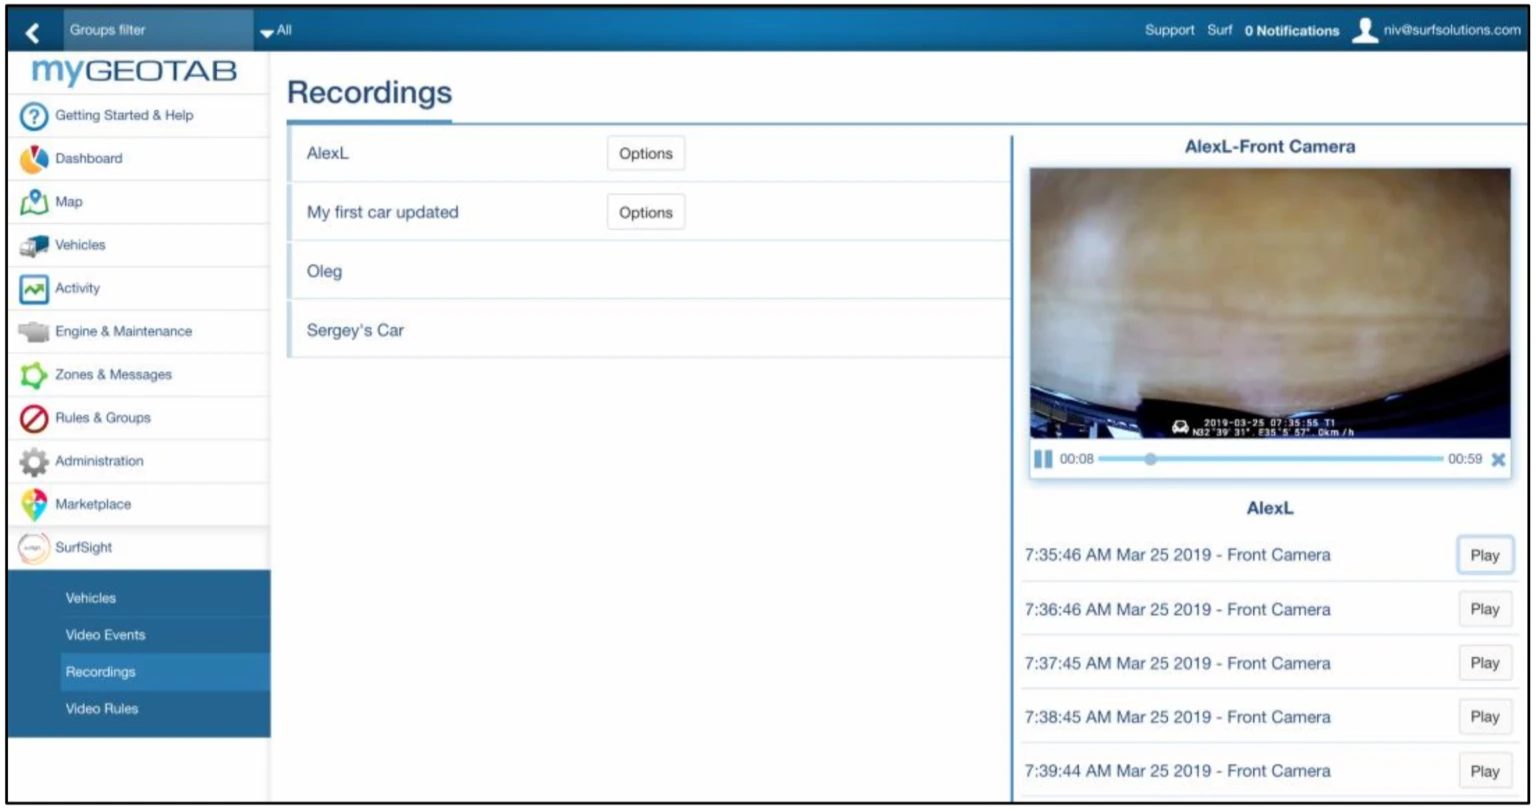Click the myGEOTAB logo
The height and width of the screenshot is (811, 1536).
coord(135,72)
